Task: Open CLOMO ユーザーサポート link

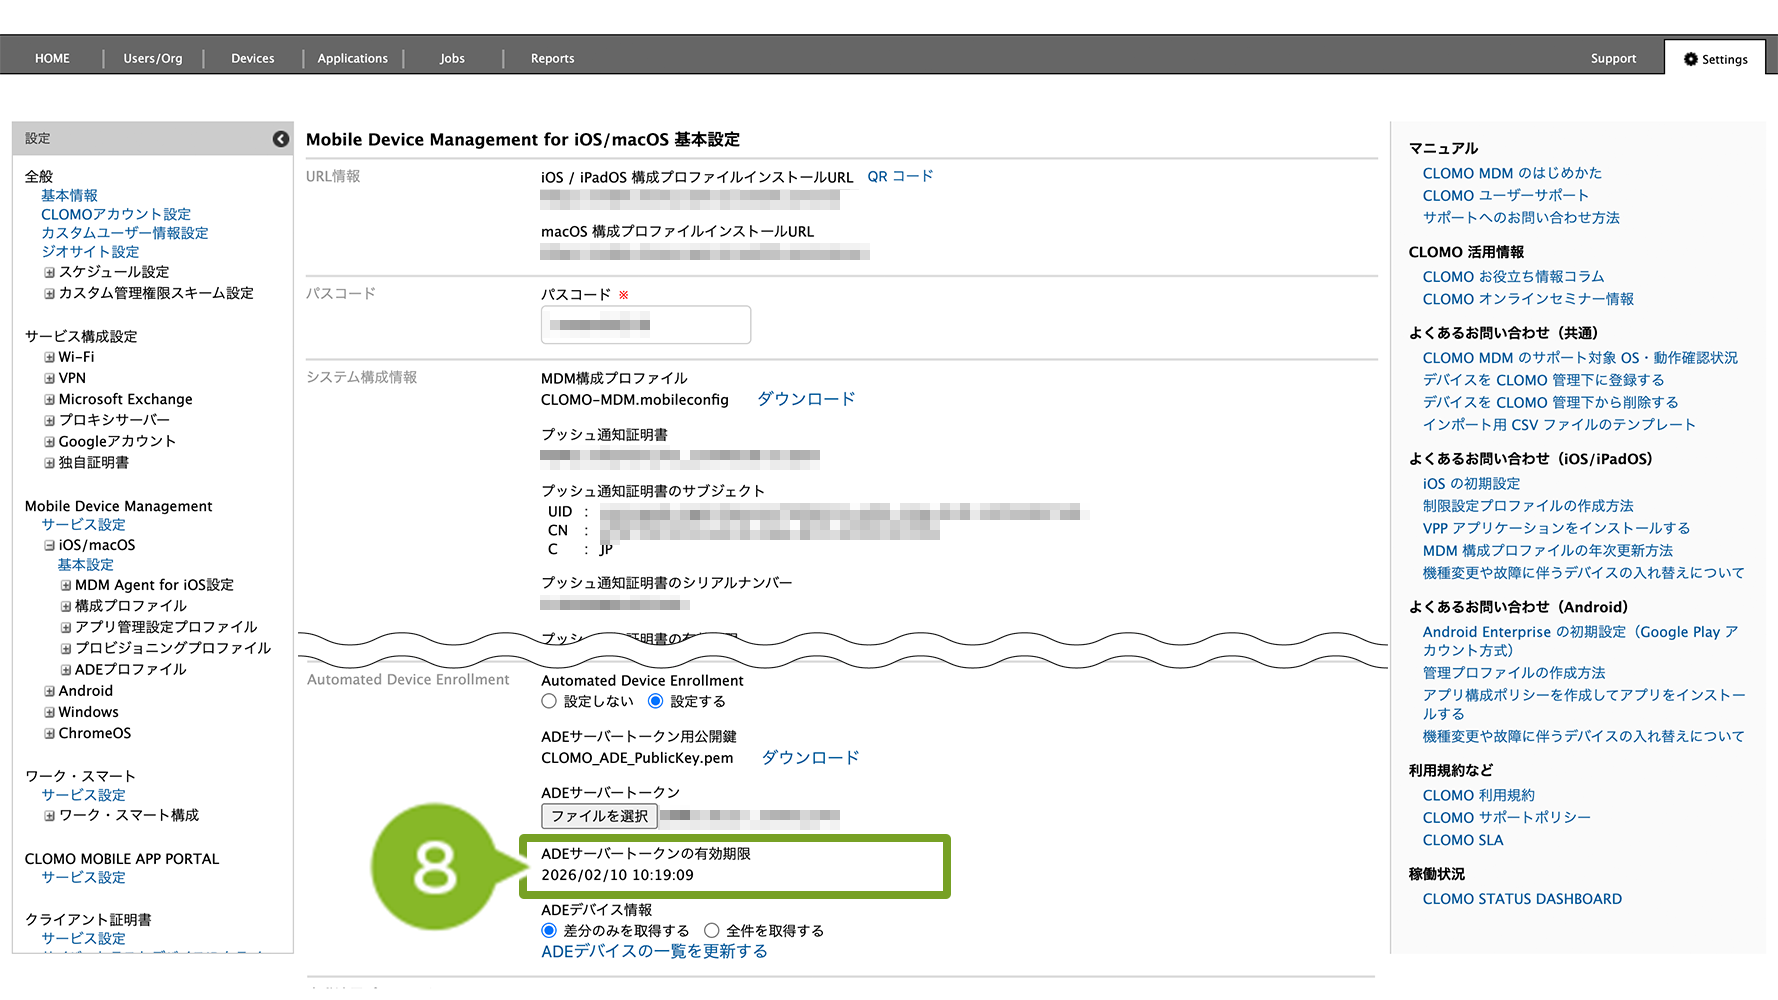Action: point(1505,195)
